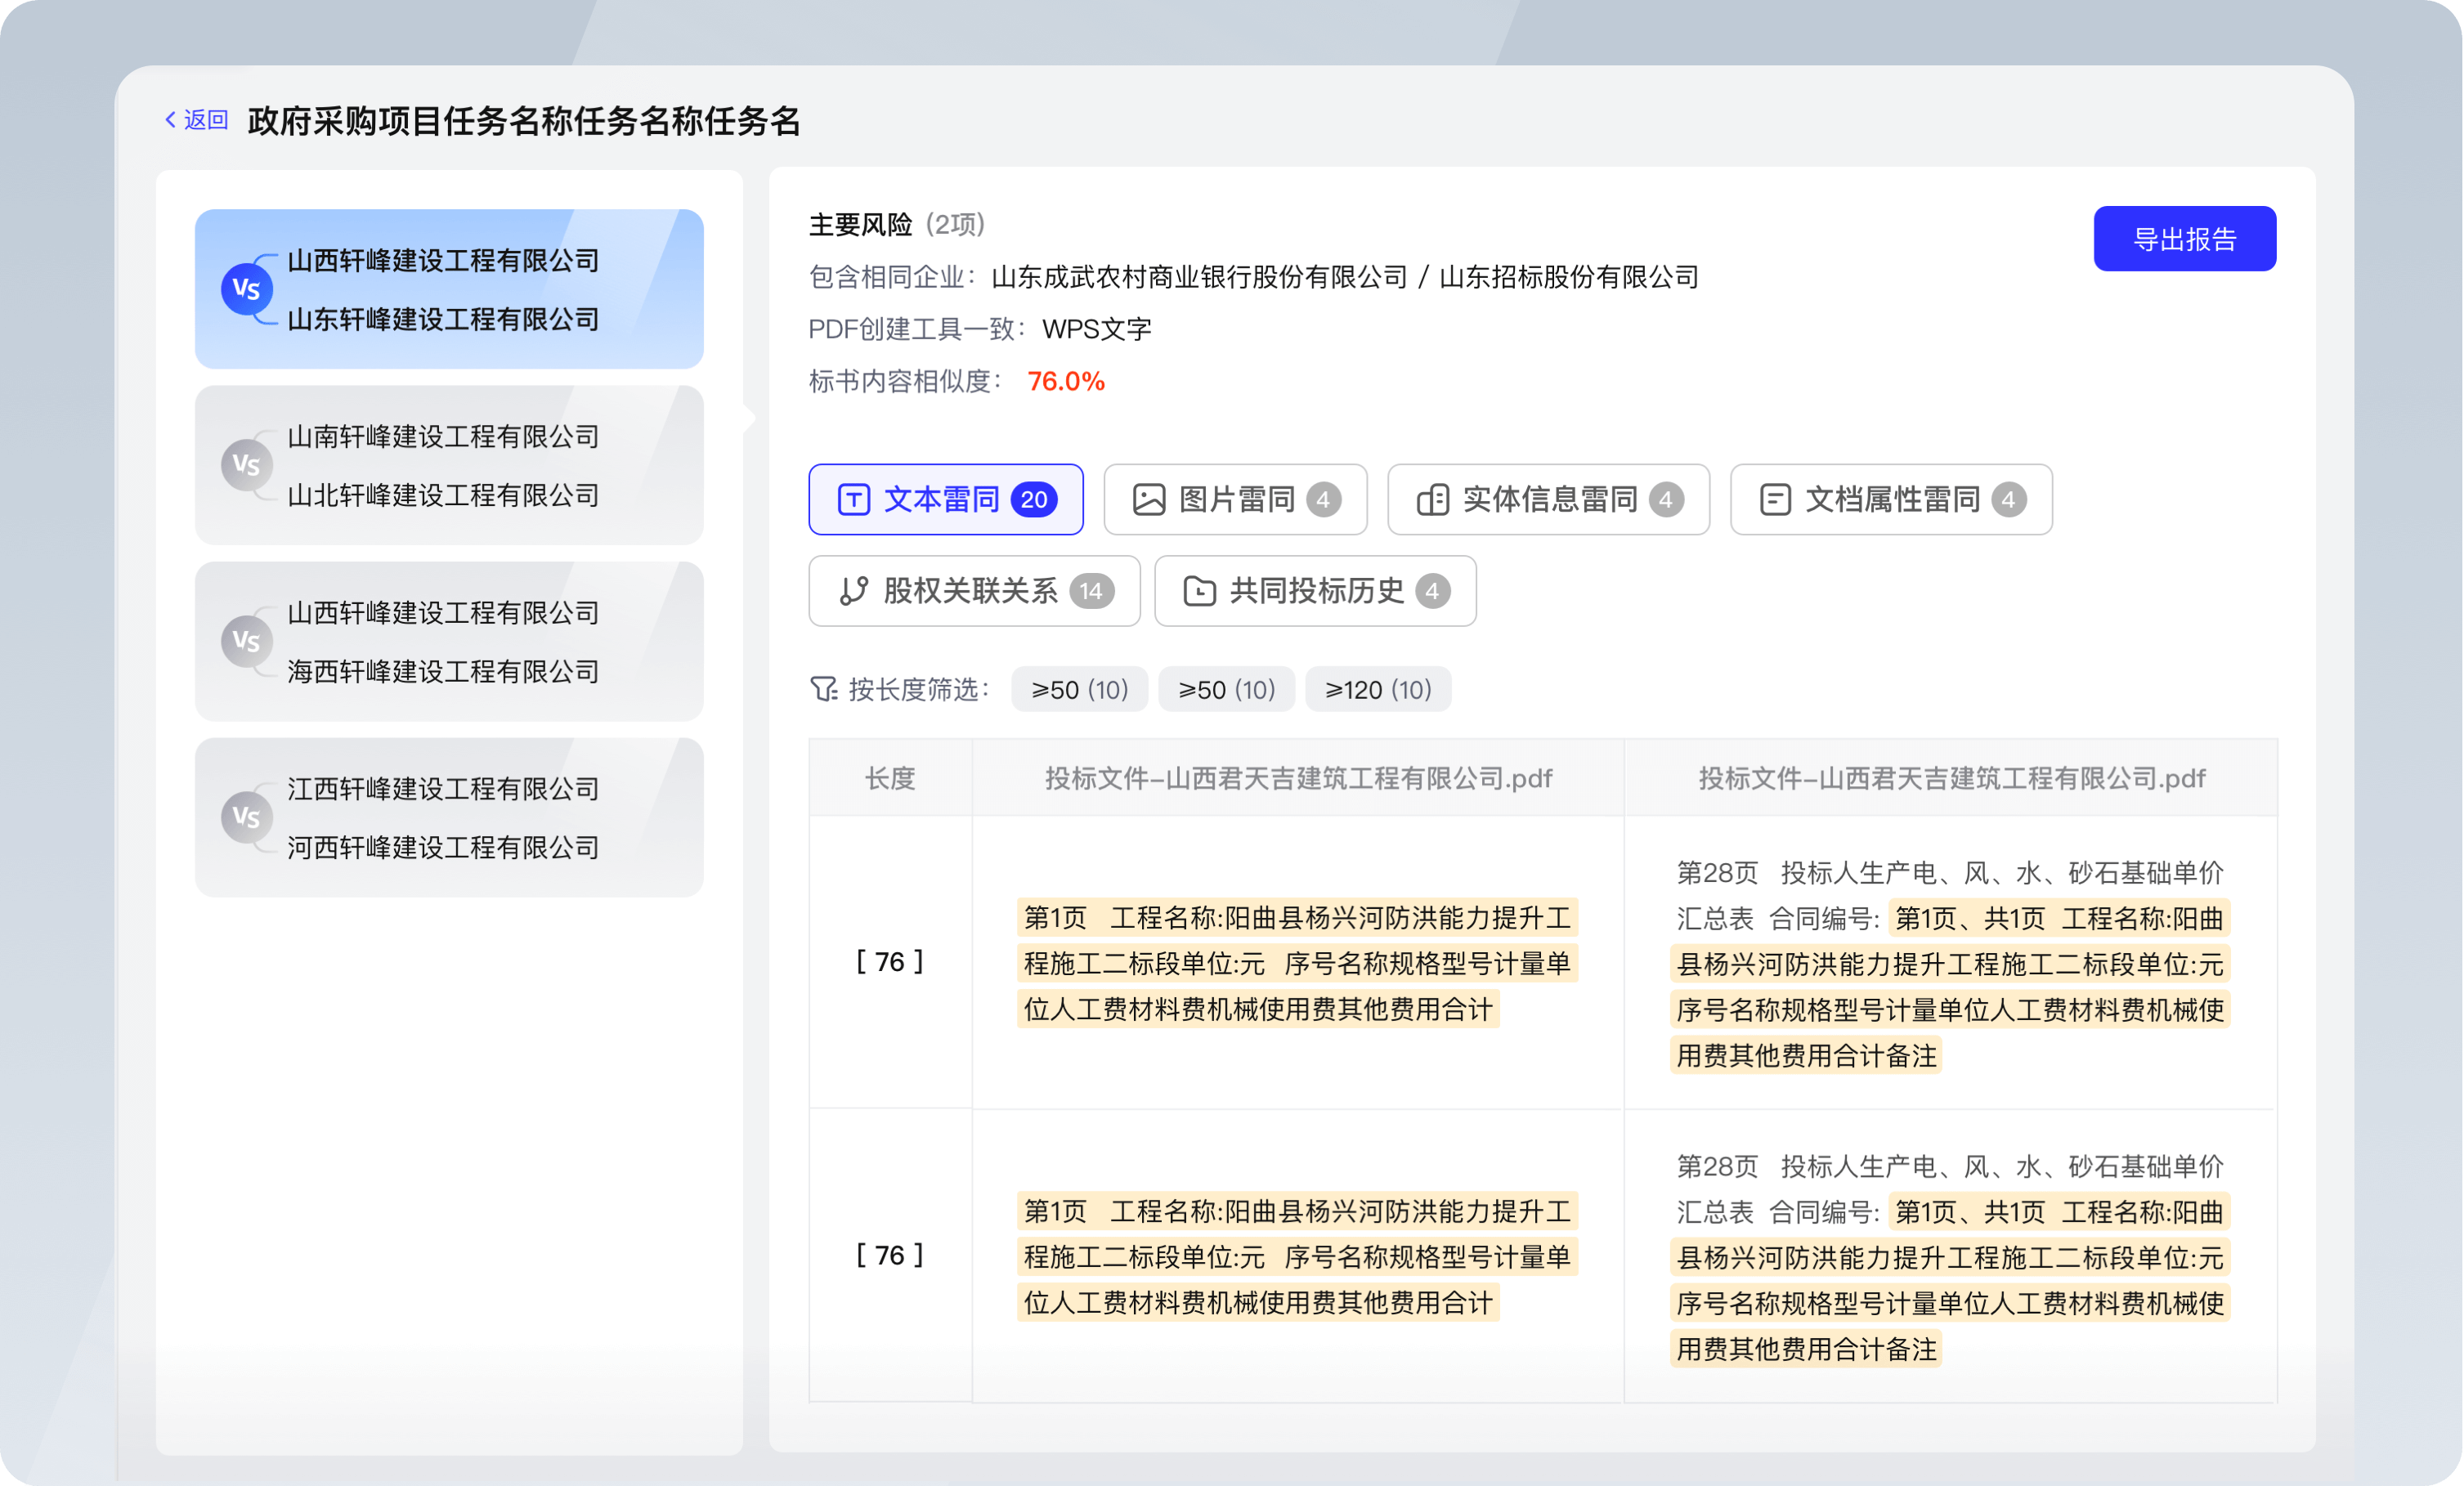
Task: Select the 山南轩峰 vs 山北轩峰 comparison card
Action: click(x=448, y=465)
